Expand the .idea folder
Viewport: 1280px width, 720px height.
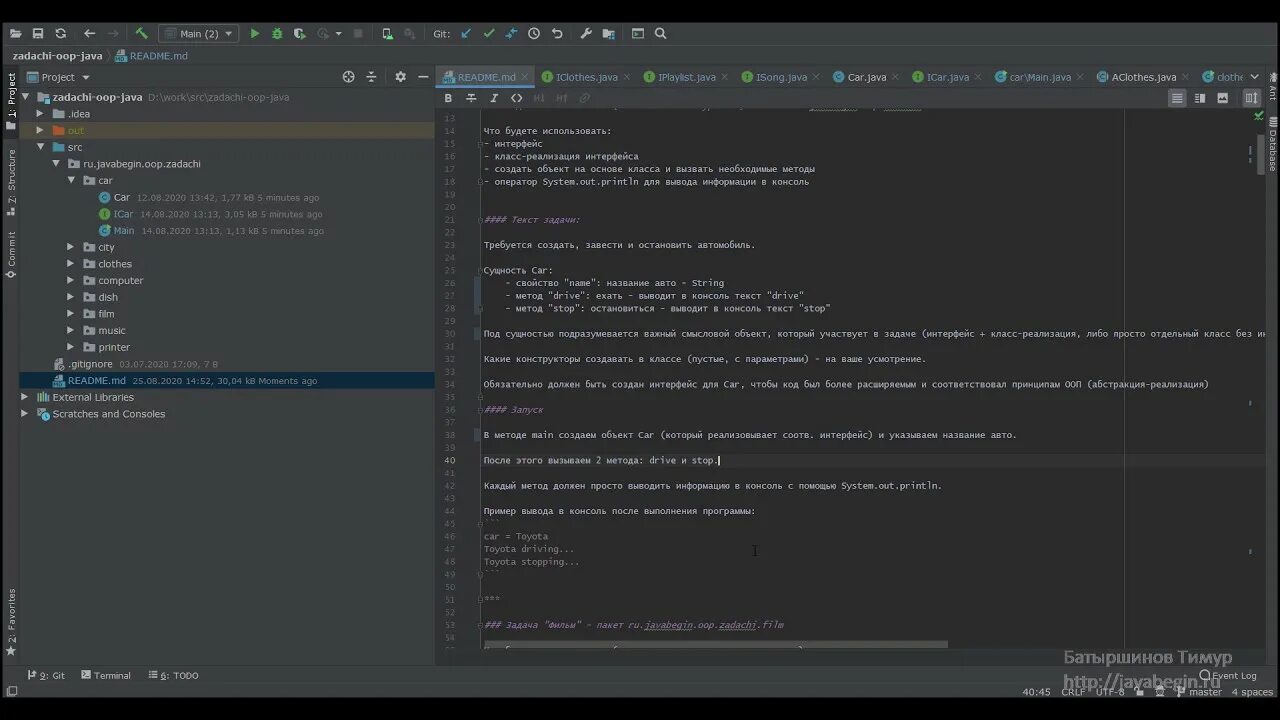tap(41, 114)
